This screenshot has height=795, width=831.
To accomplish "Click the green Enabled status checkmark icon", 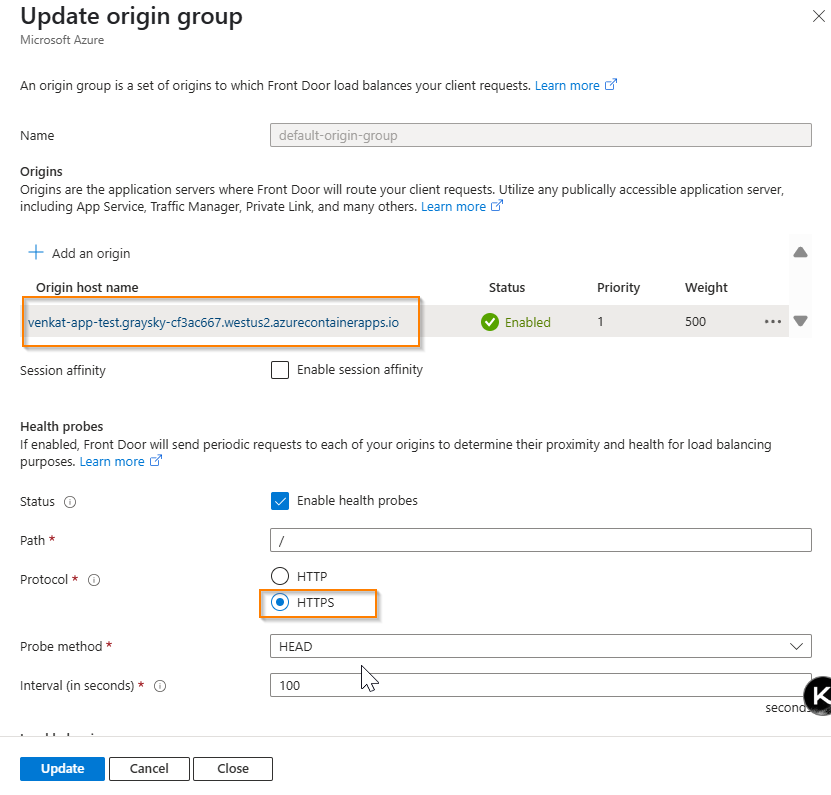I will click(490, 322).
